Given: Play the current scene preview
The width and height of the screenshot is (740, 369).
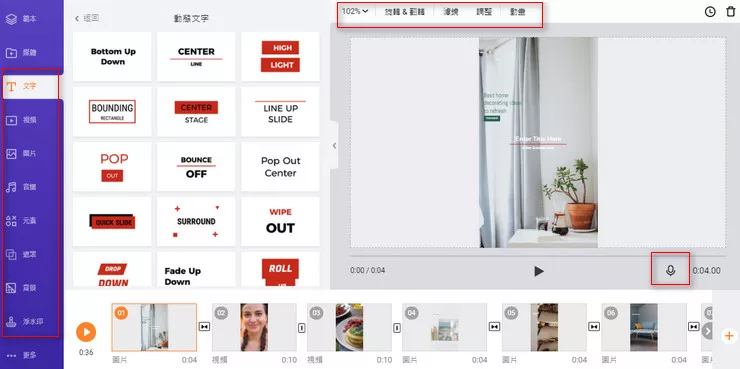Looking at the screenshot, I should (538, 271).
